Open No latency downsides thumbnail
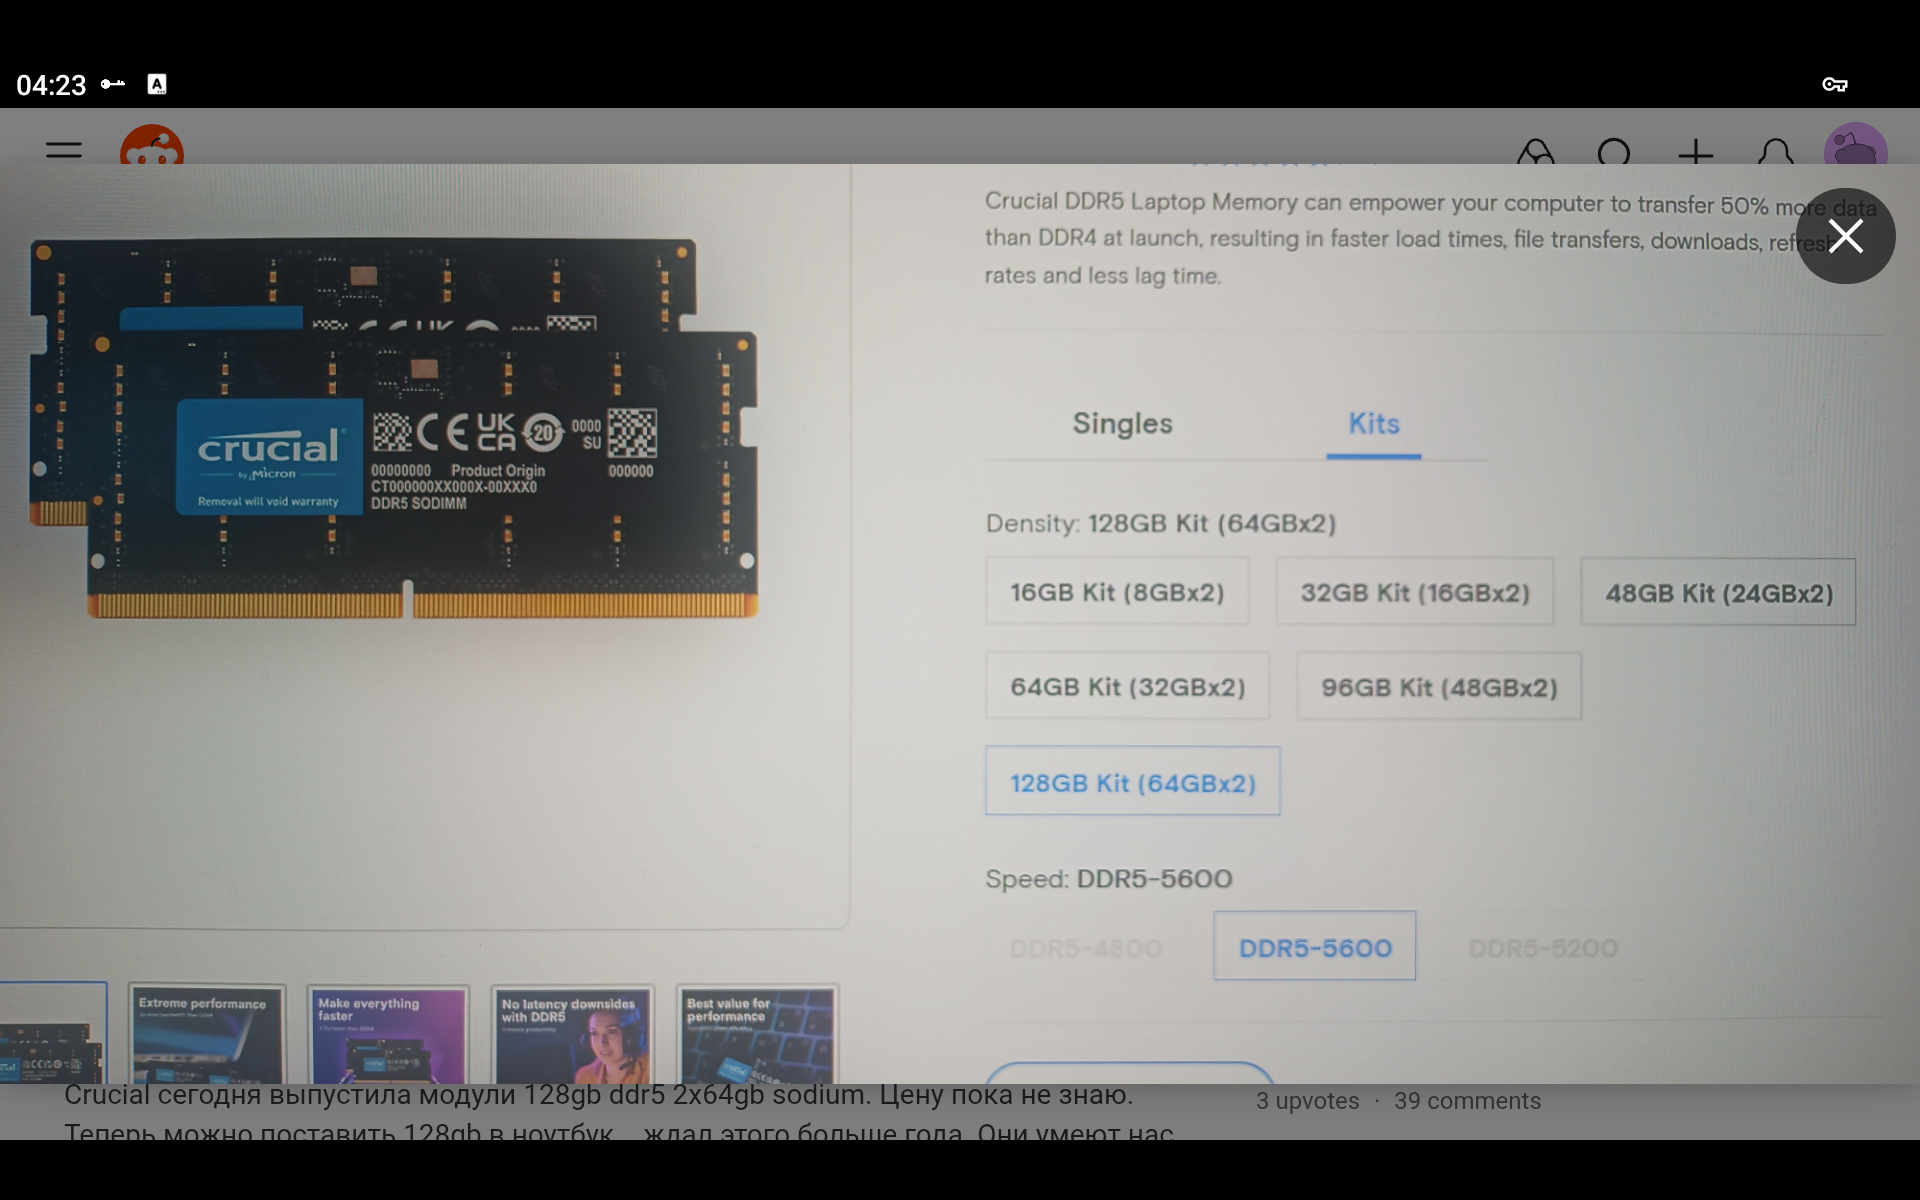1920x1200 pixels. coord(572,1035)
